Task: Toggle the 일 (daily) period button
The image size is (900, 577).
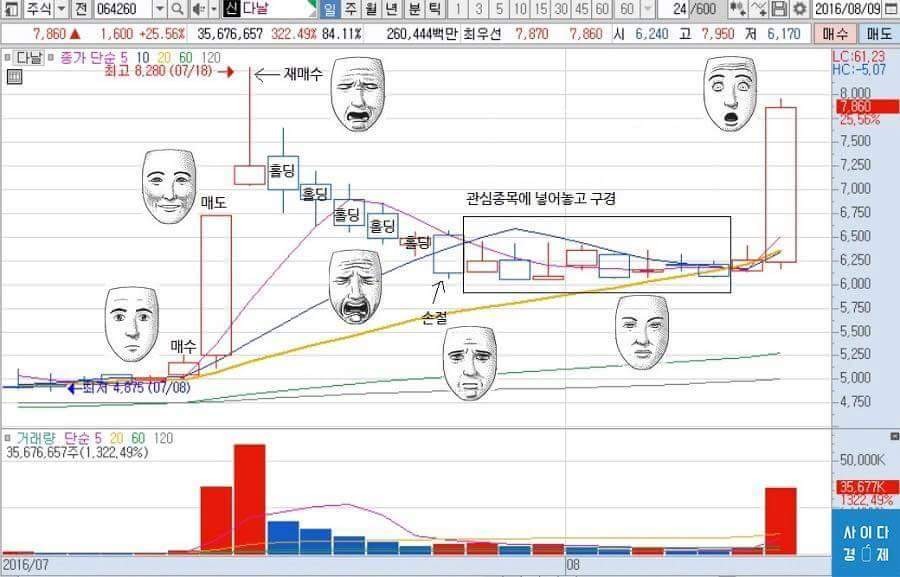Action: click(329, 9)
